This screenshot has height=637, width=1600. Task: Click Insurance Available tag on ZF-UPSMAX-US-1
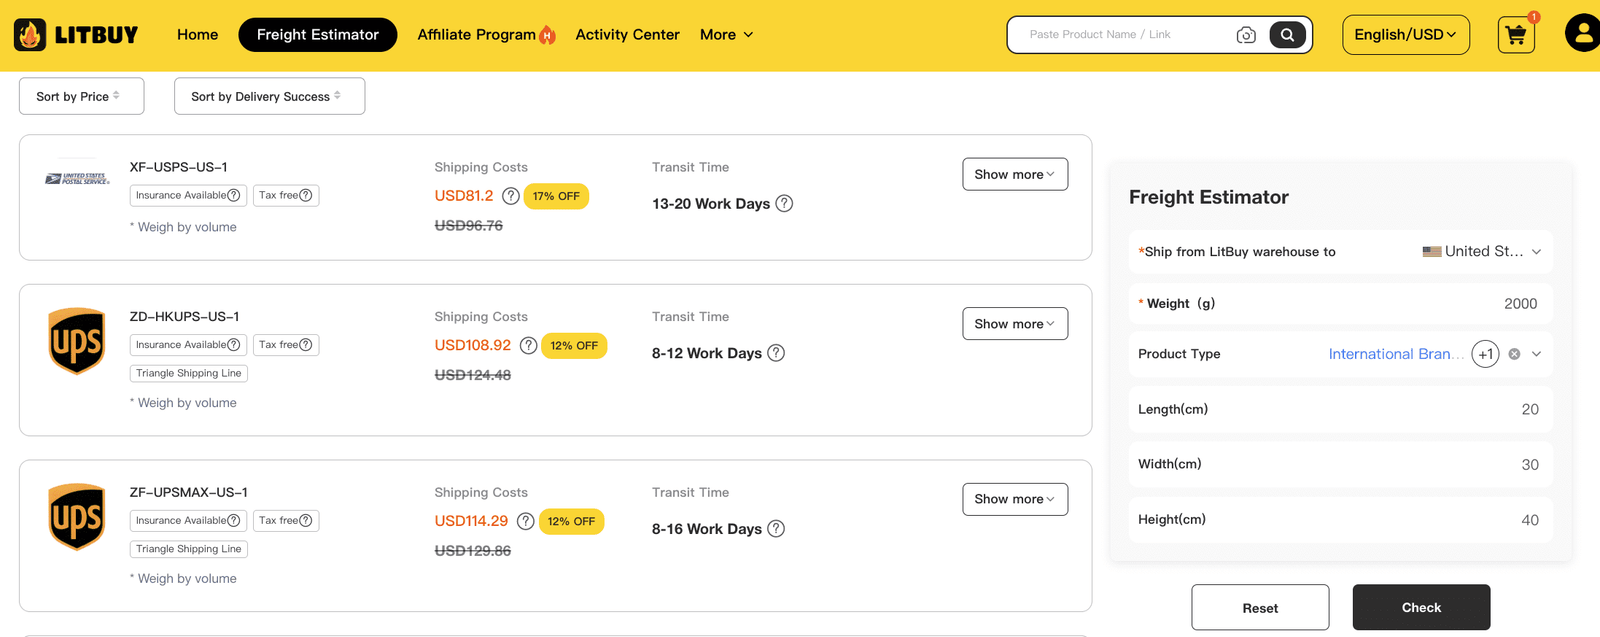click(188, 521)
